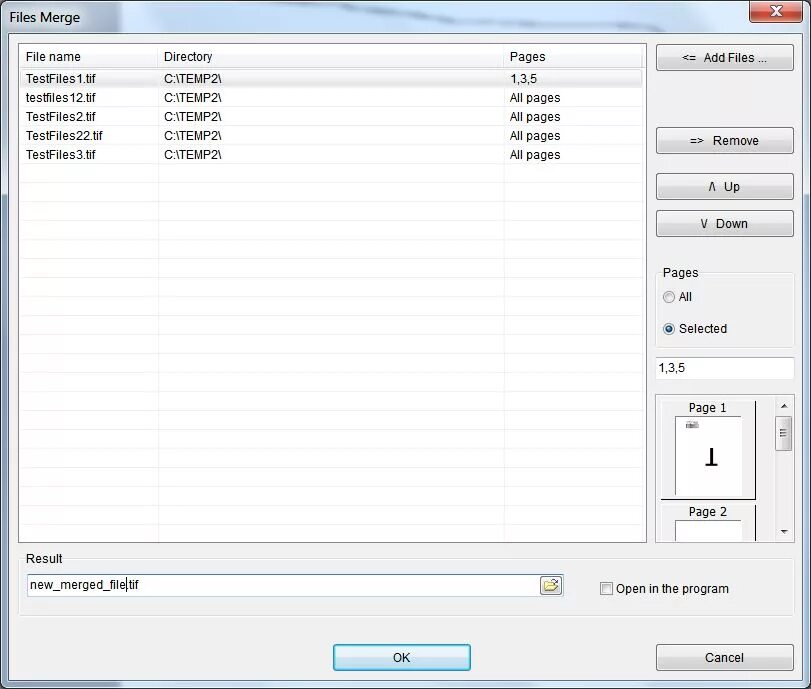811x689 pixels.
Task: Click the Pages column header
Action: click(x=573, y=56)
